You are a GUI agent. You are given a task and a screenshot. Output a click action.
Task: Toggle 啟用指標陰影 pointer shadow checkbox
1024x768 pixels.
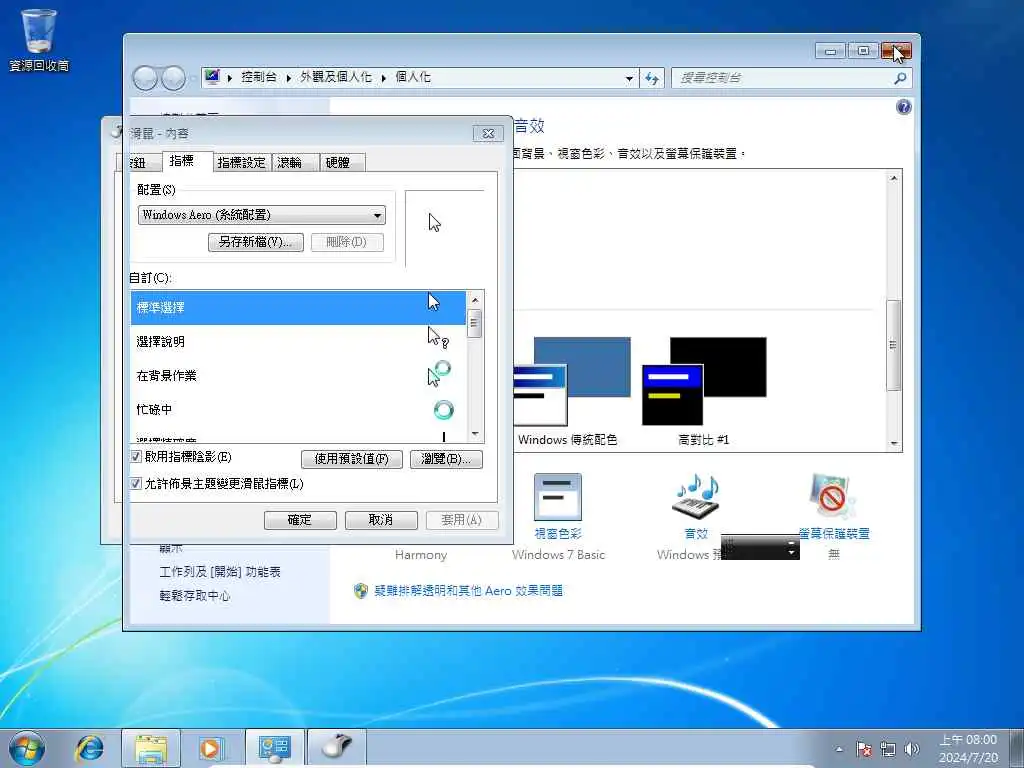tap(136, 456)
